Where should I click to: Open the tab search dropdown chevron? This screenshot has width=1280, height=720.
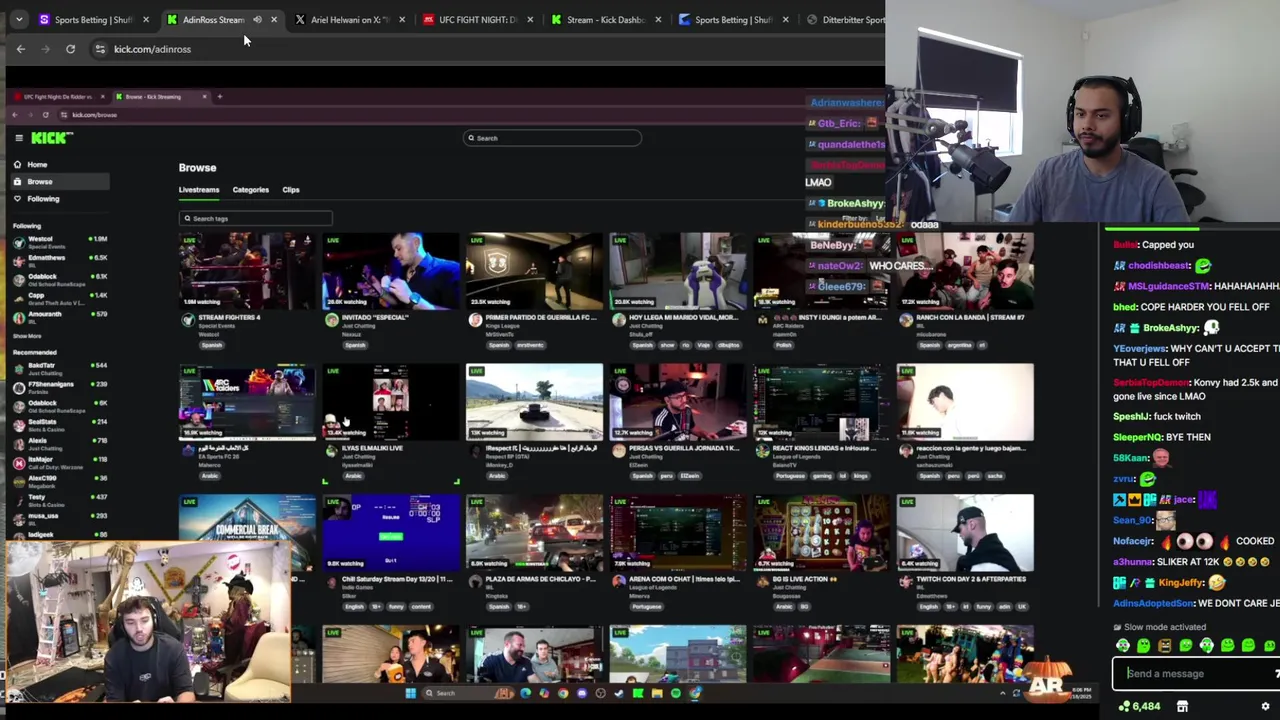[x=18, y=19]
